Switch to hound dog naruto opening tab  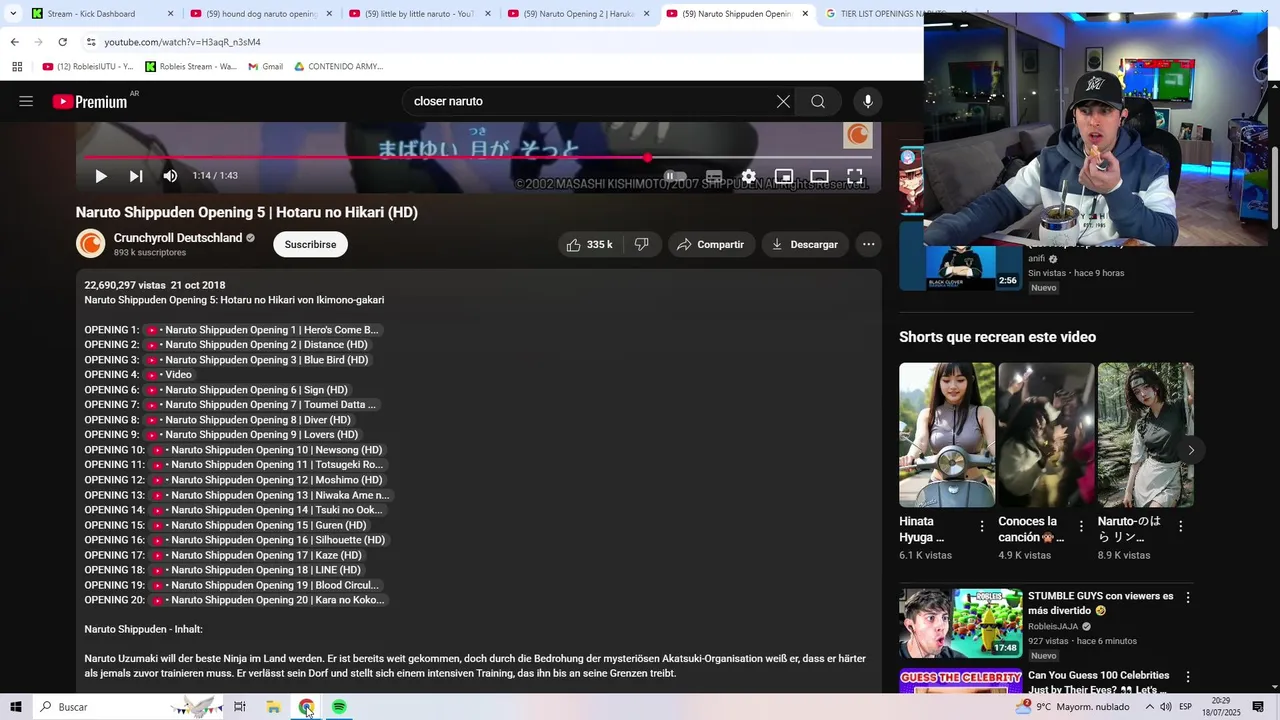tap(262, 14)
